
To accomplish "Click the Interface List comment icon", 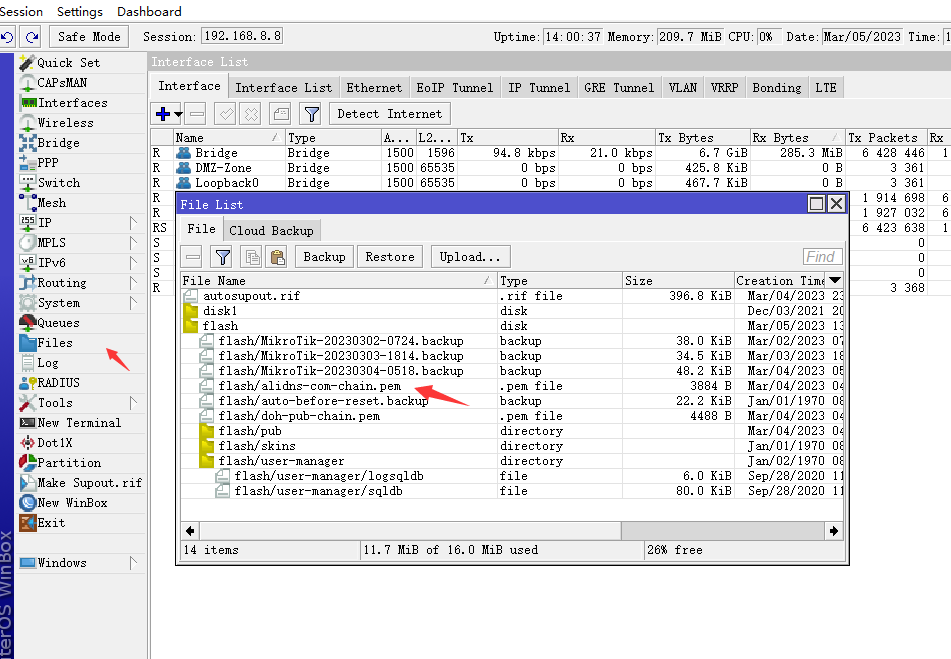I will (281, 114).
